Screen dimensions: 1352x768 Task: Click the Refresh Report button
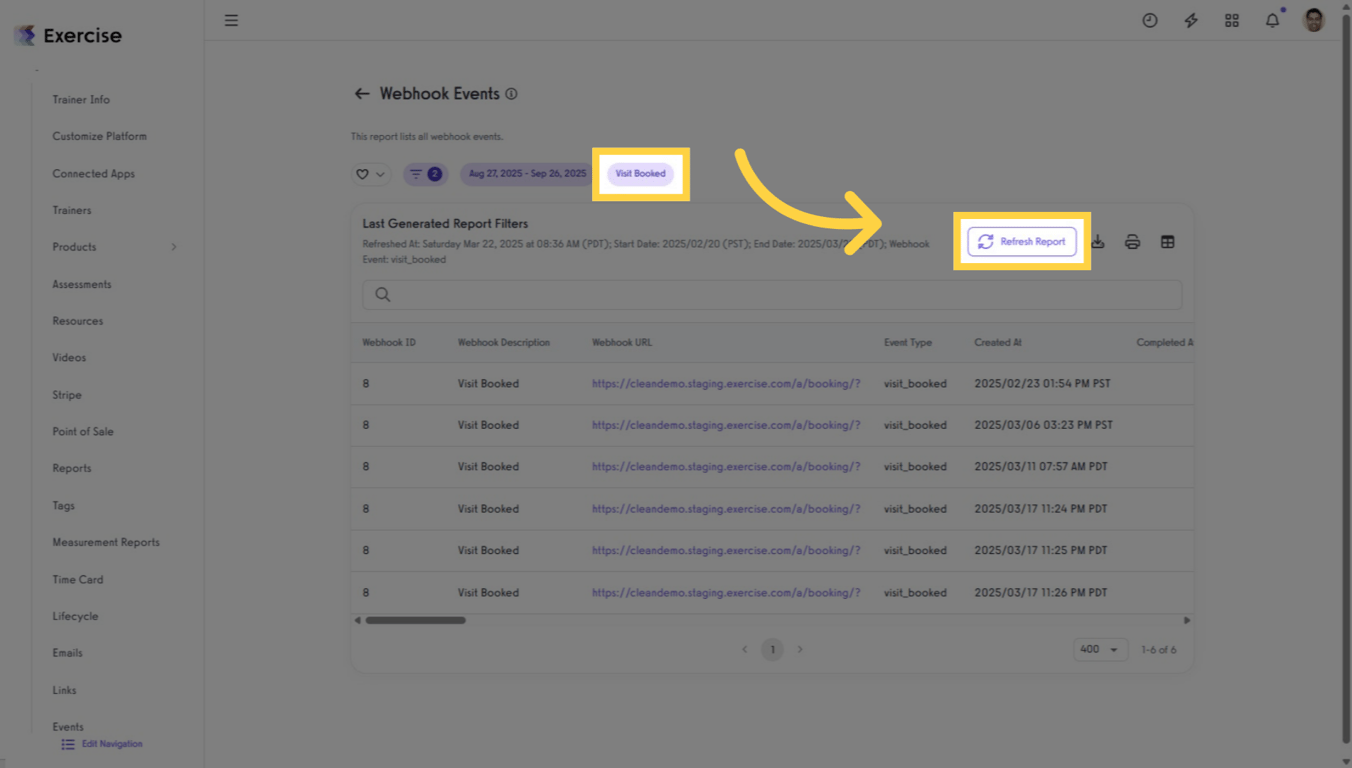coord(1022,241)
